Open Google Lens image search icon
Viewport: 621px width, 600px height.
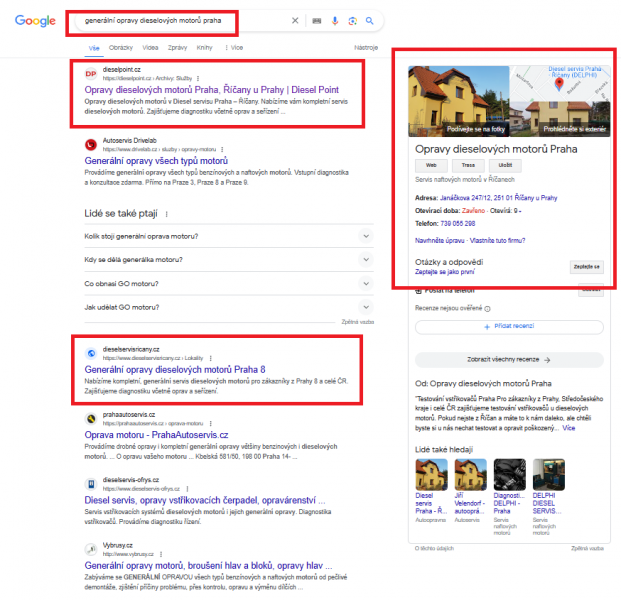(352, 21)
